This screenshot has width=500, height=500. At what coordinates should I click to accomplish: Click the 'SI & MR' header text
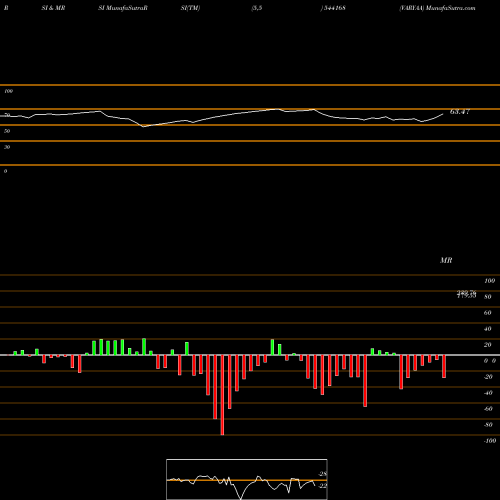[53, 8]
